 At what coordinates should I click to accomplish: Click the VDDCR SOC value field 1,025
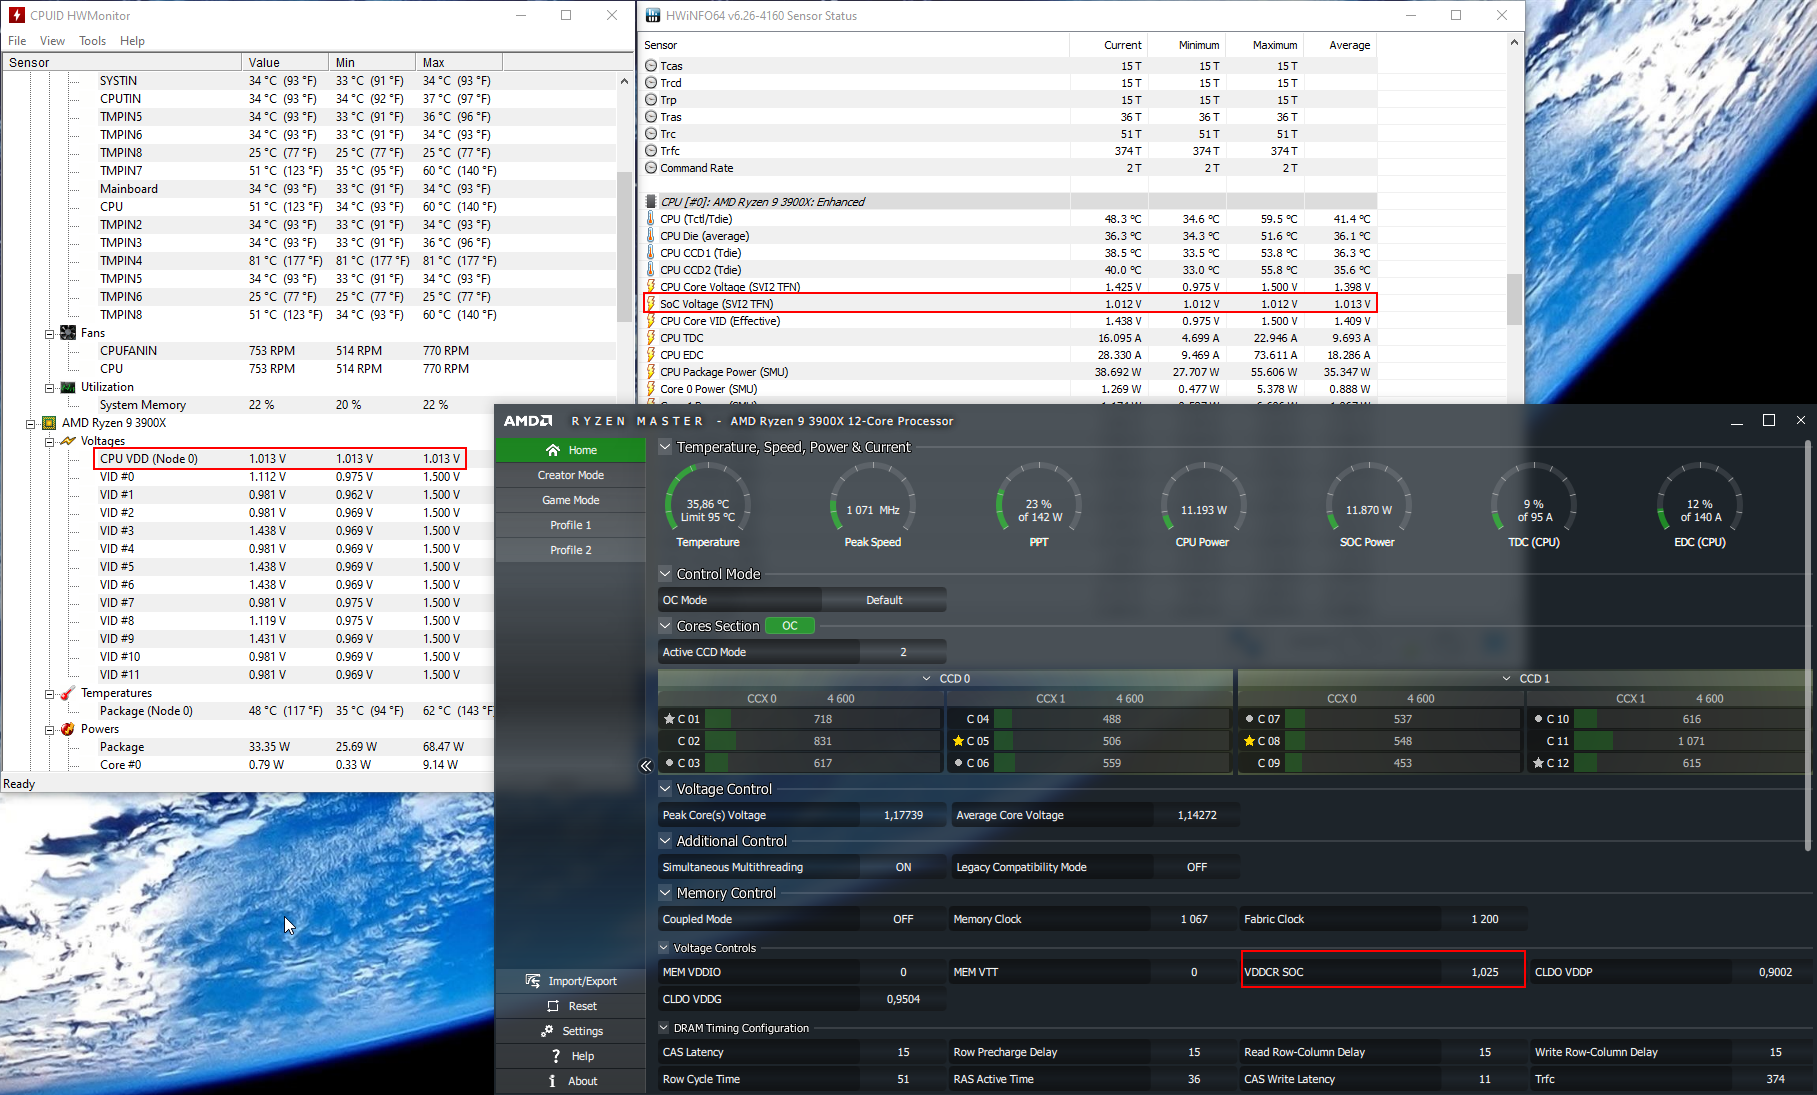1484,972
